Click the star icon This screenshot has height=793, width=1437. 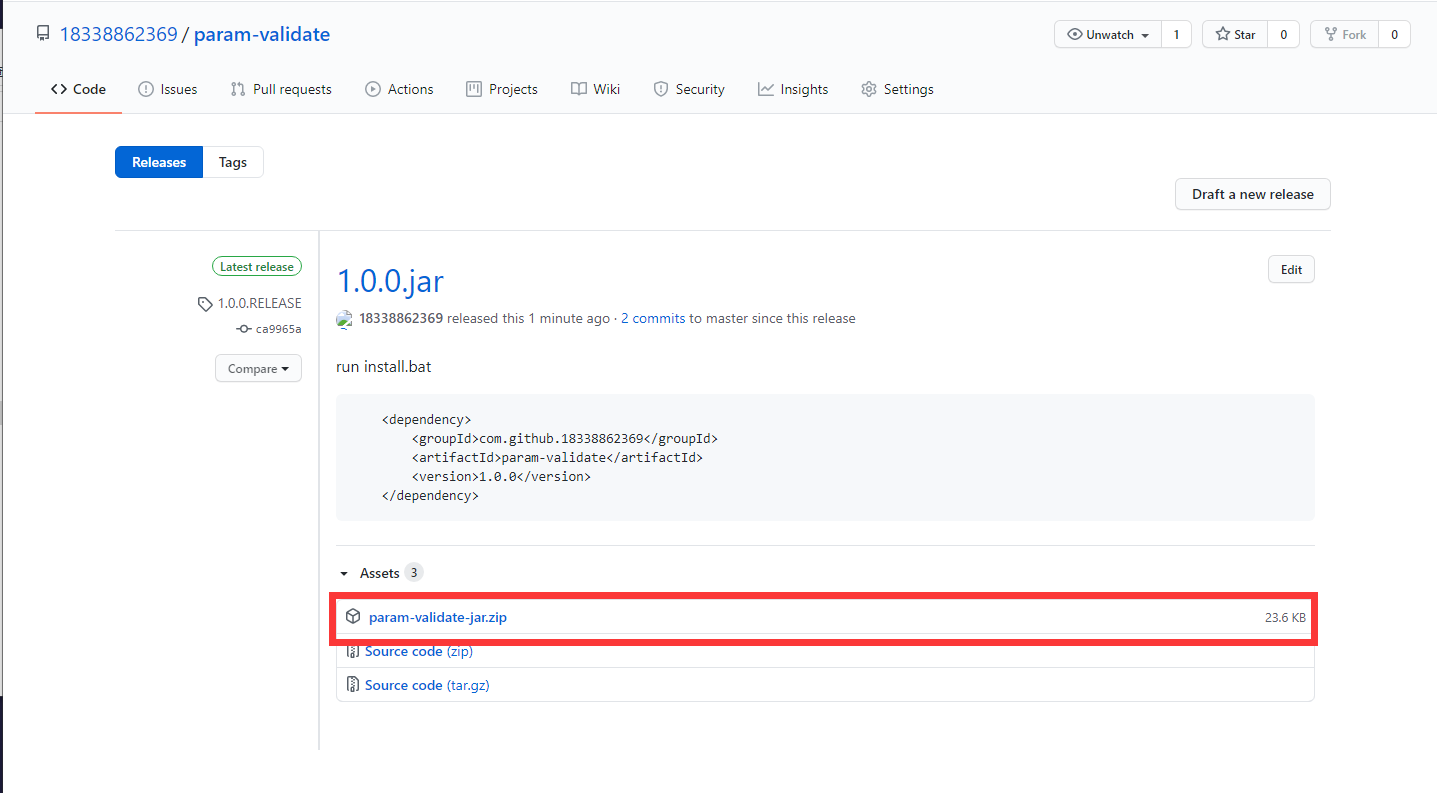pyautogui.click(x=1222, y=34)
